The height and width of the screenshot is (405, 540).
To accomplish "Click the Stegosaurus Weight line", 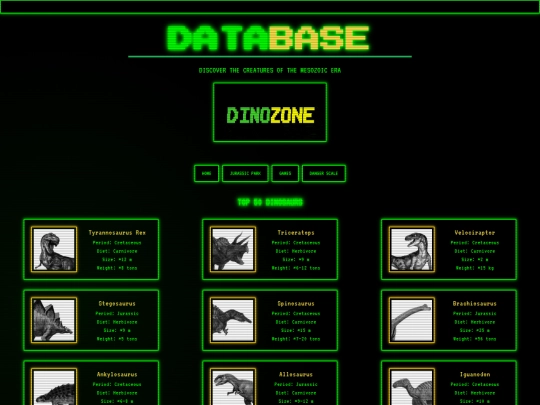I will (117, 339).
